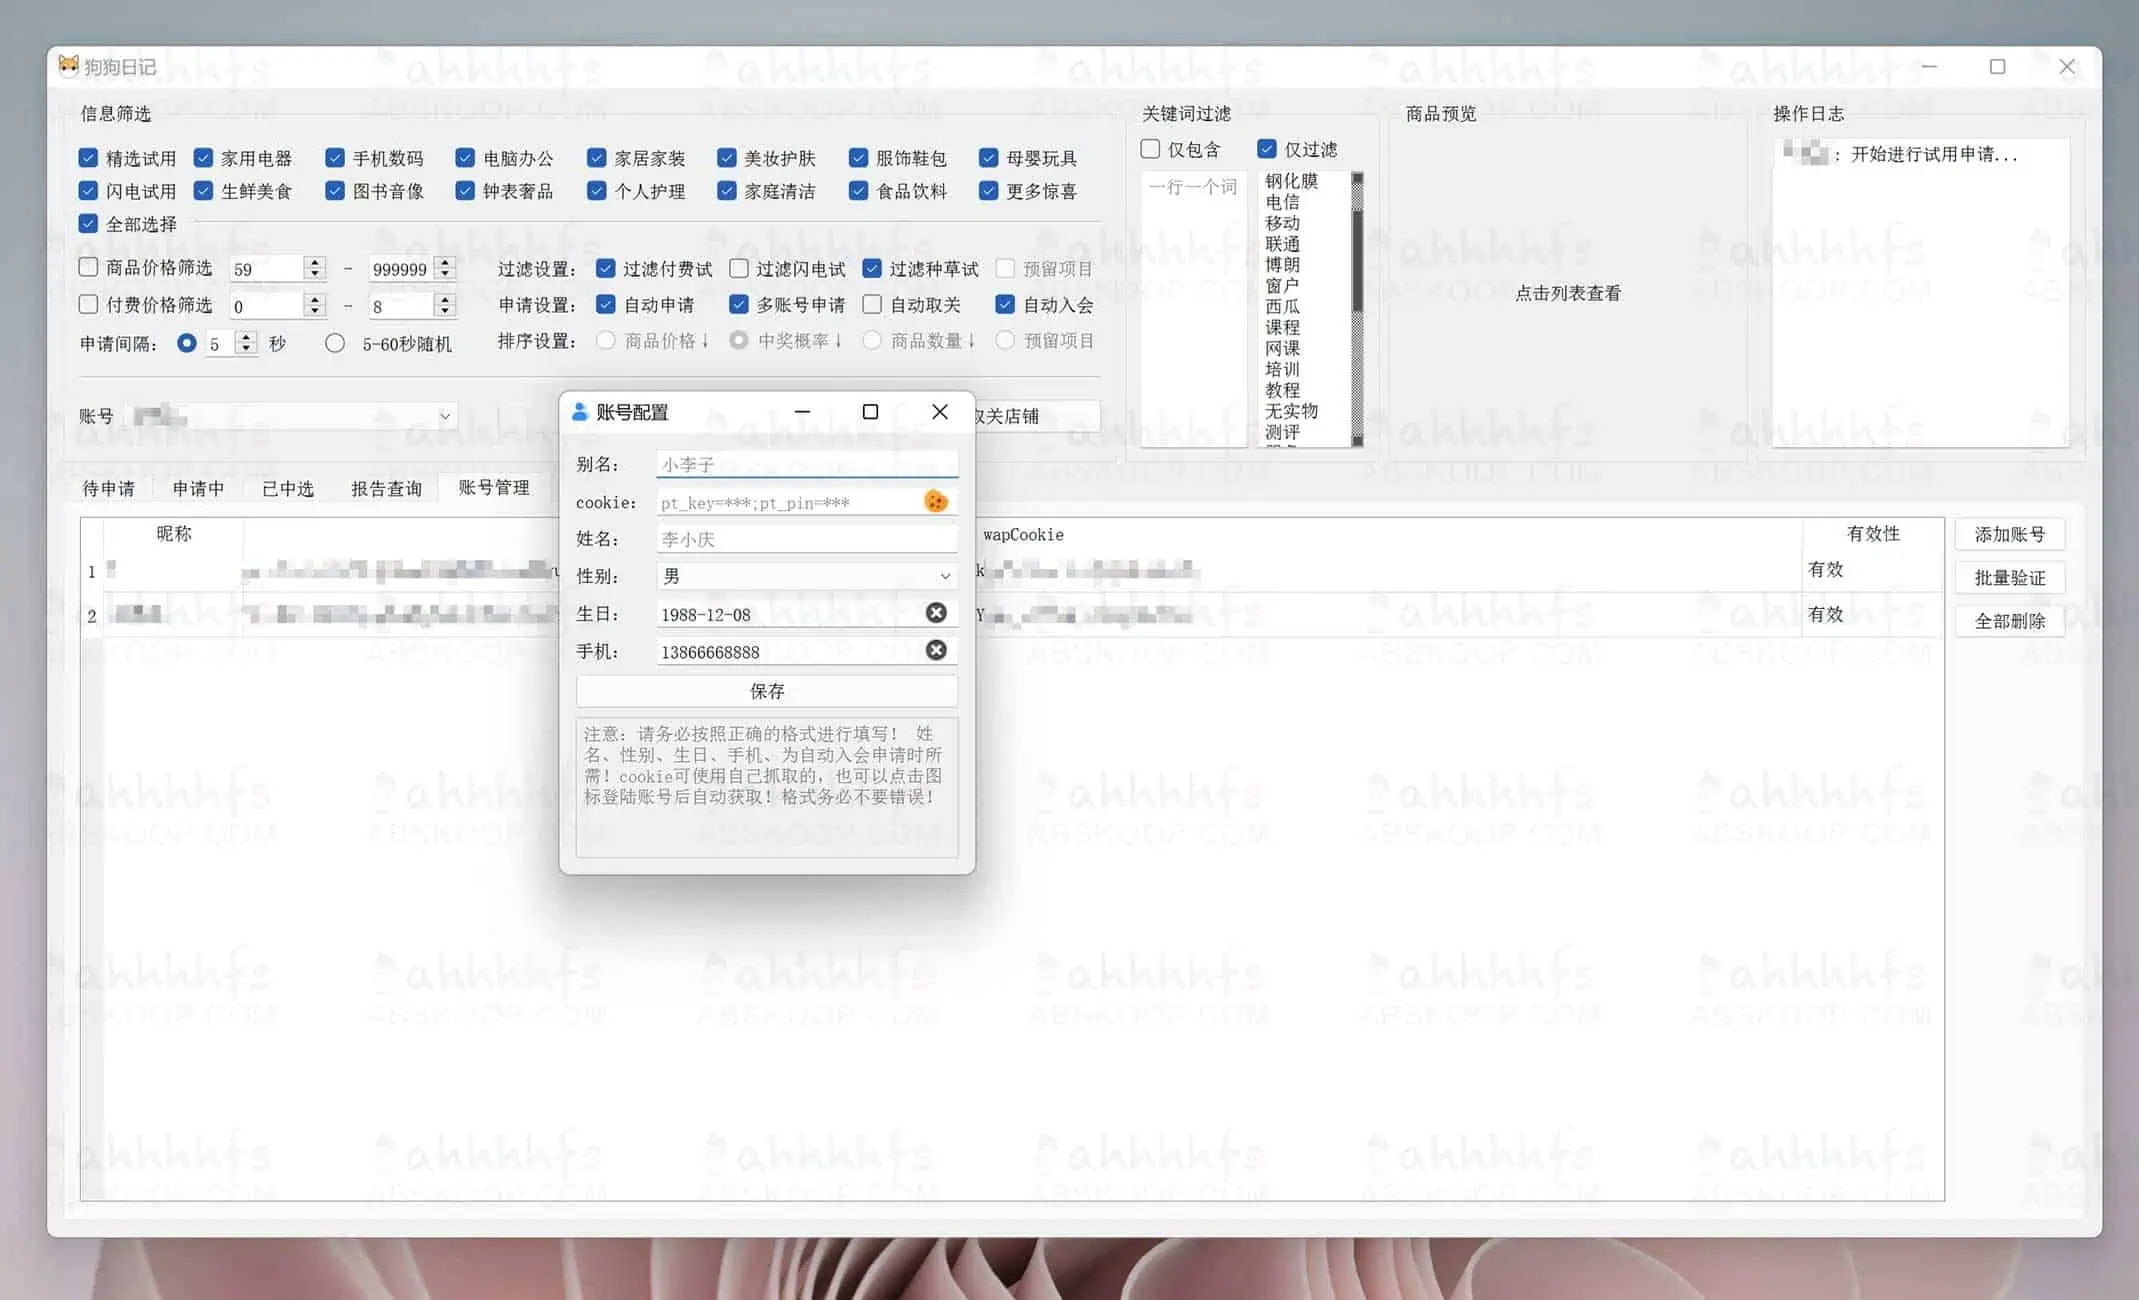Viewport: 2139px width, 1300px height.
Task: Clear the birthday field with its X icon
Action: pyautogui.click(x=936, y=613)
